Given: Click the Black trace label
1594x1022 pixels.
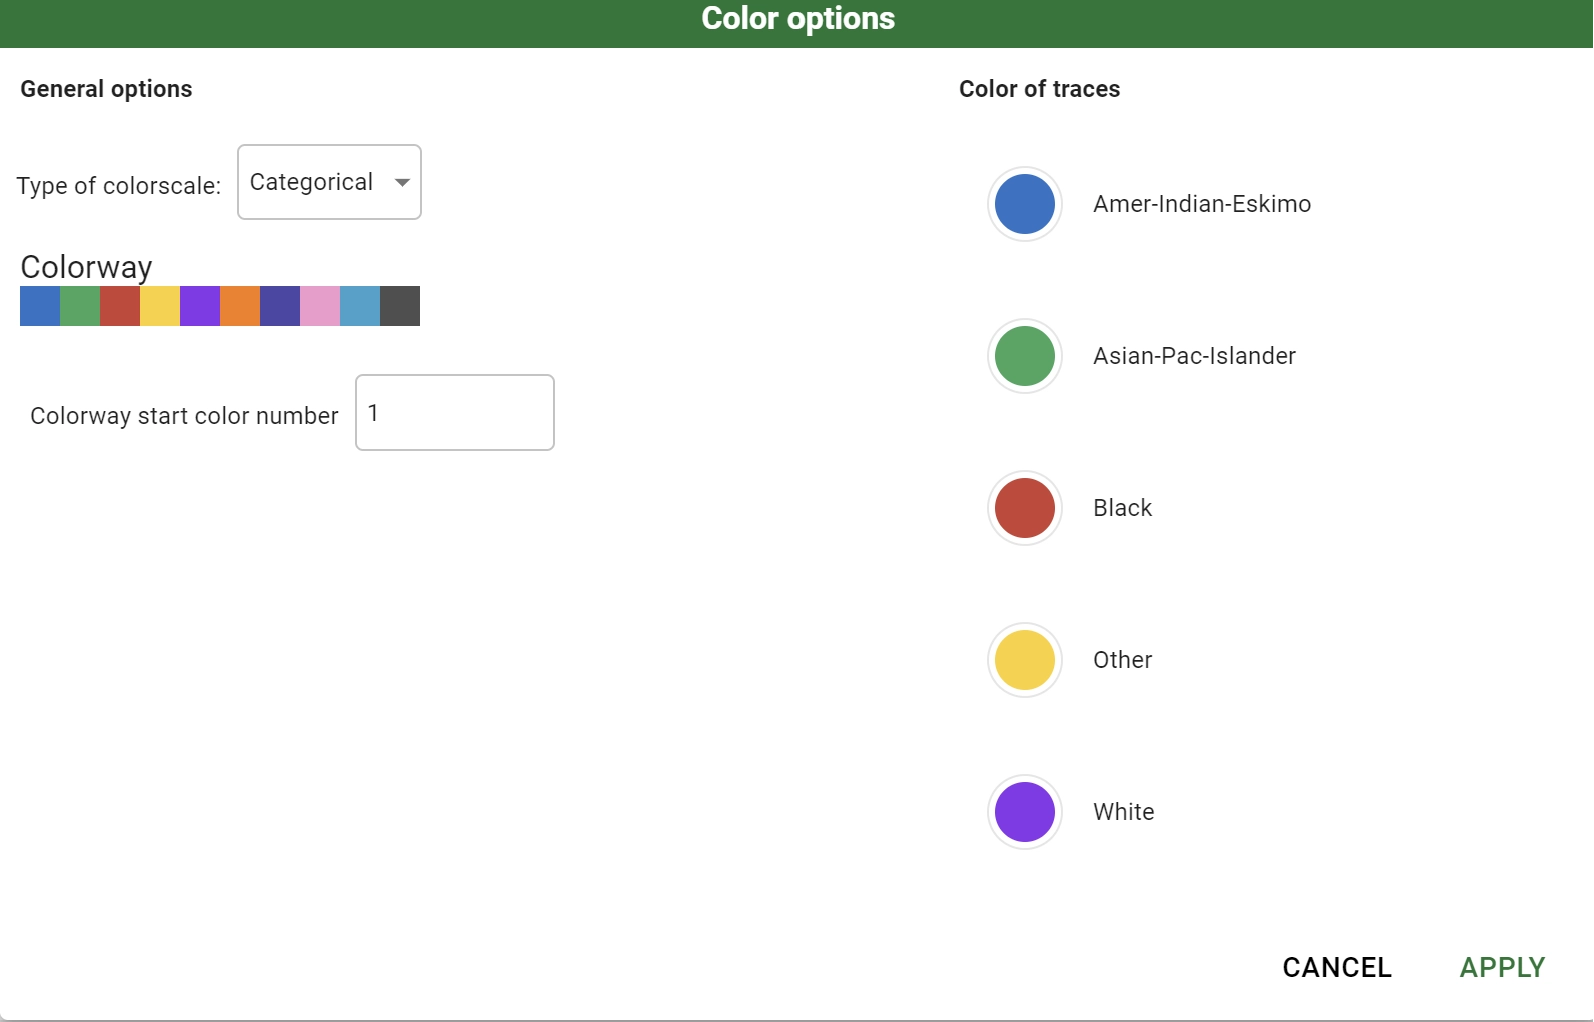Looking at the screenshot, I should 1122,508.
